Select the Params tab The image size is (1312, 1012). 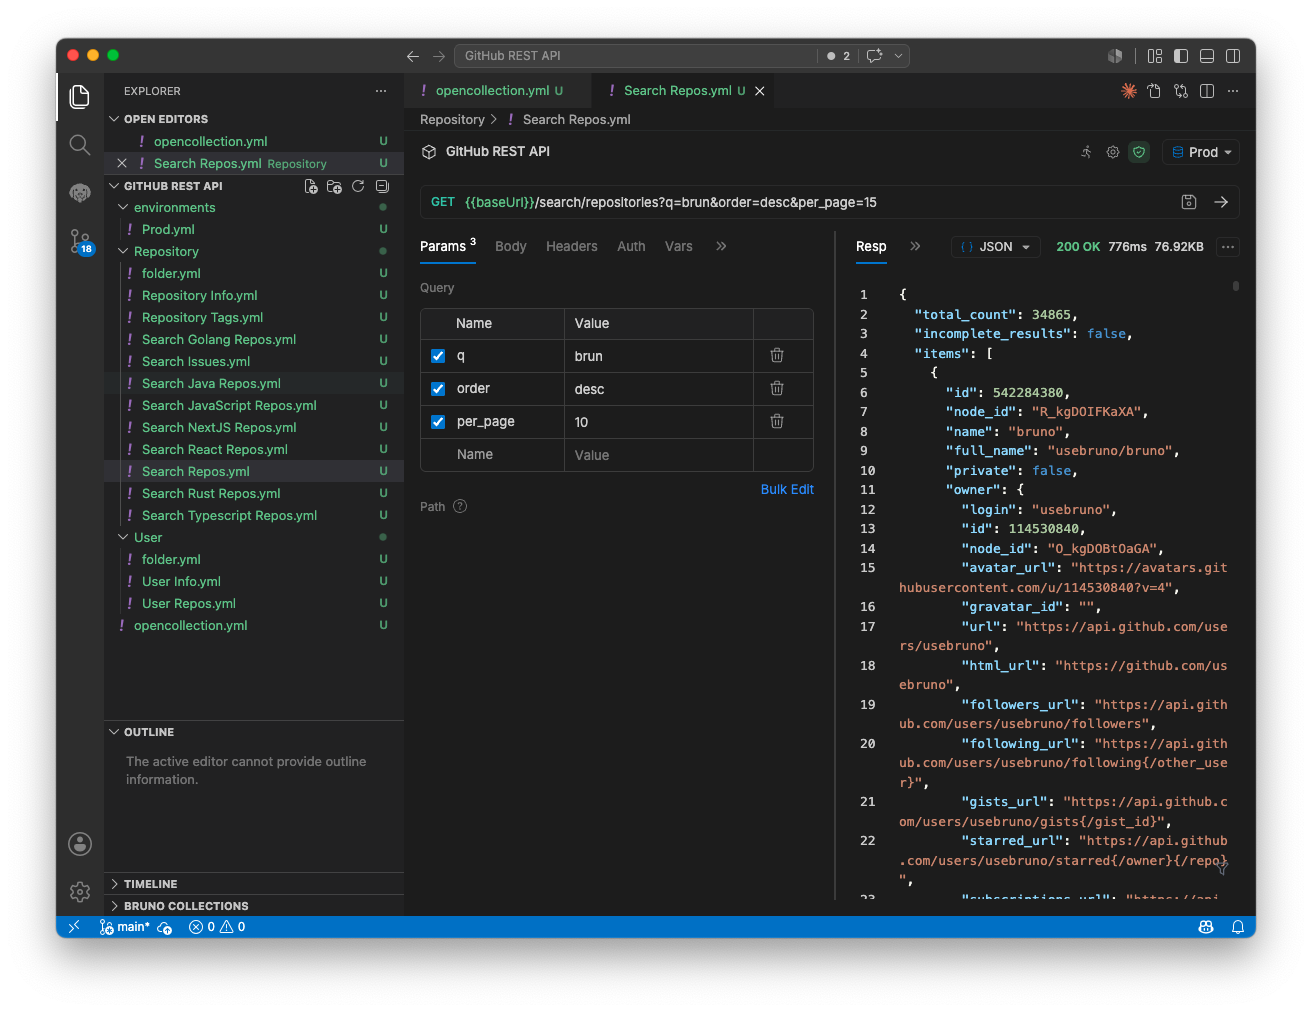tap(448, 246)
